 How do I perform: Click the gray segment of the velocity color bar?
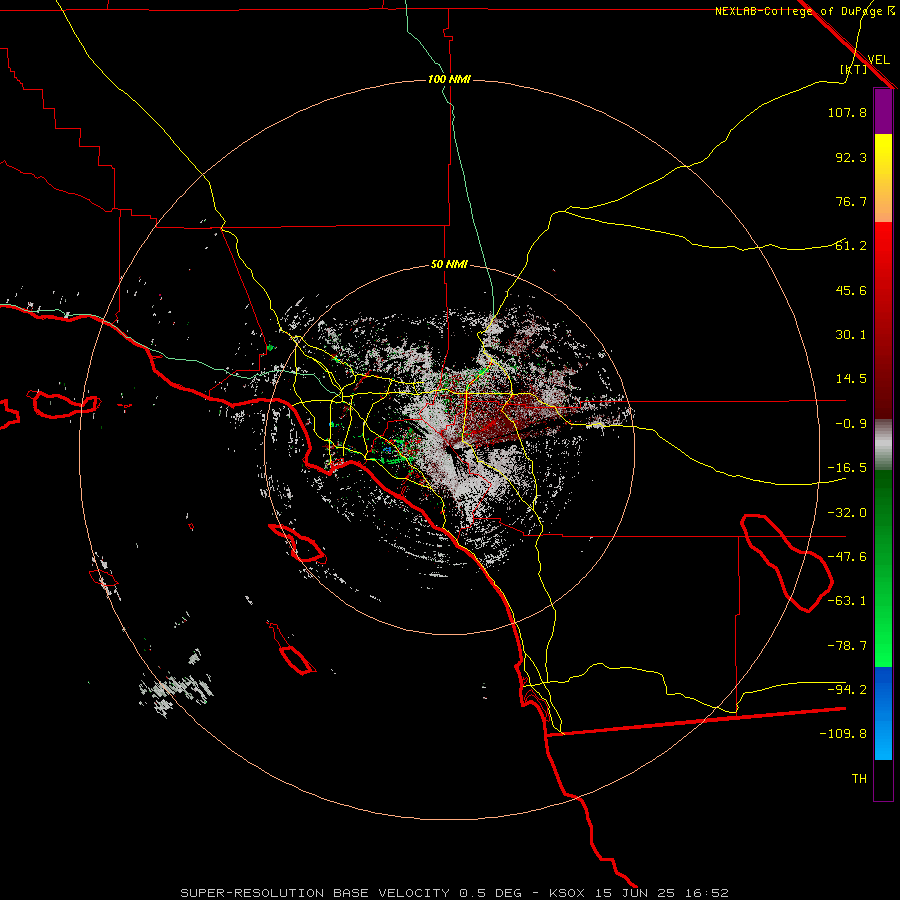[883, 445]
